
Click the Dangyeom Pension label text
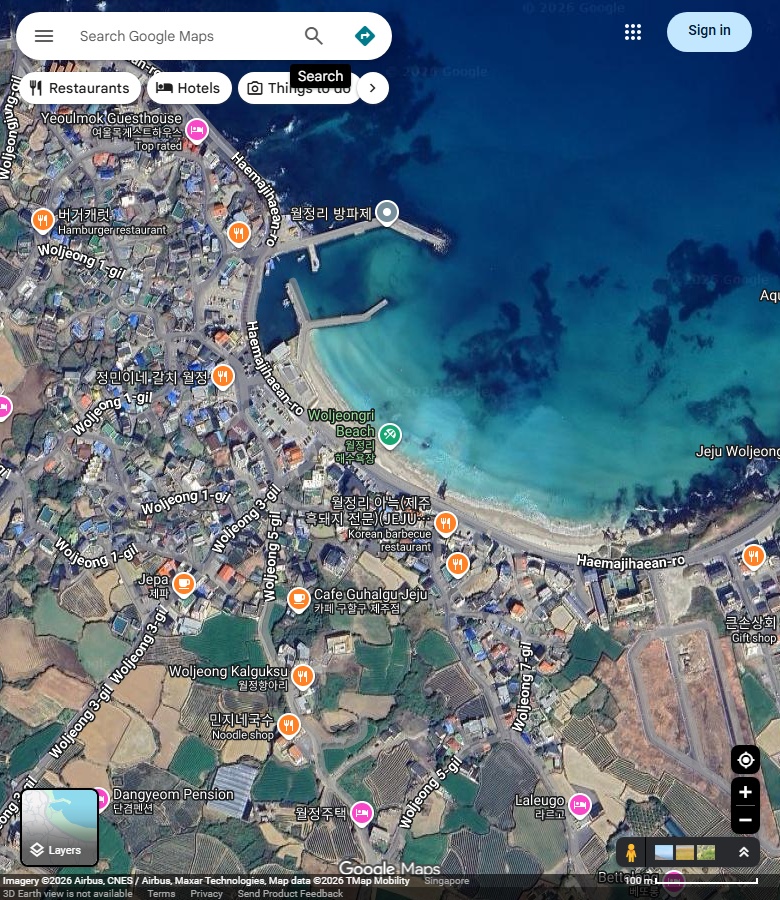point(173,794)
